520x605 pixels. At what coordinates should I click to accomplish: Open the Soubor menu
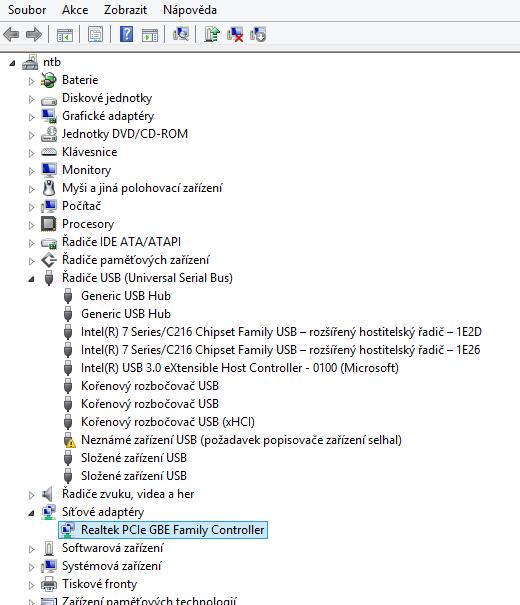[27, 10]
